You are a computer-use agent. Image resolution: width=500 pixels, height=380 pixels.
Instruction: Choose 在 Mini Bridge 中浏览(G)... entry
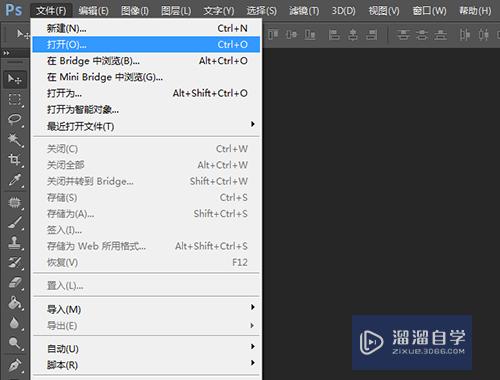point(146,77)
